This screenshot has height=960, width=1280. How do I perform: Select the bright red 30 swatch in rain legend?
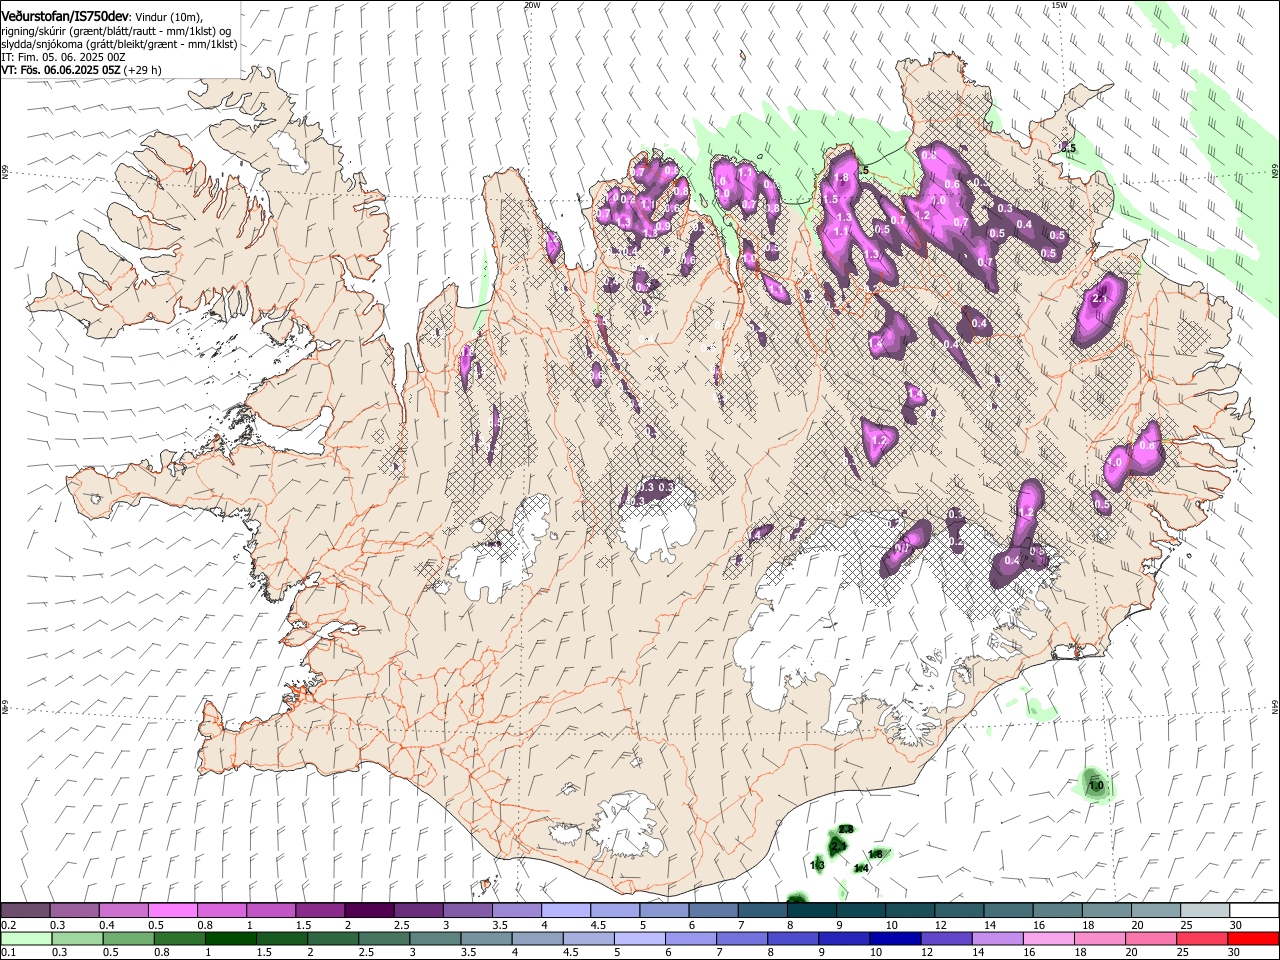[1253, 939]
